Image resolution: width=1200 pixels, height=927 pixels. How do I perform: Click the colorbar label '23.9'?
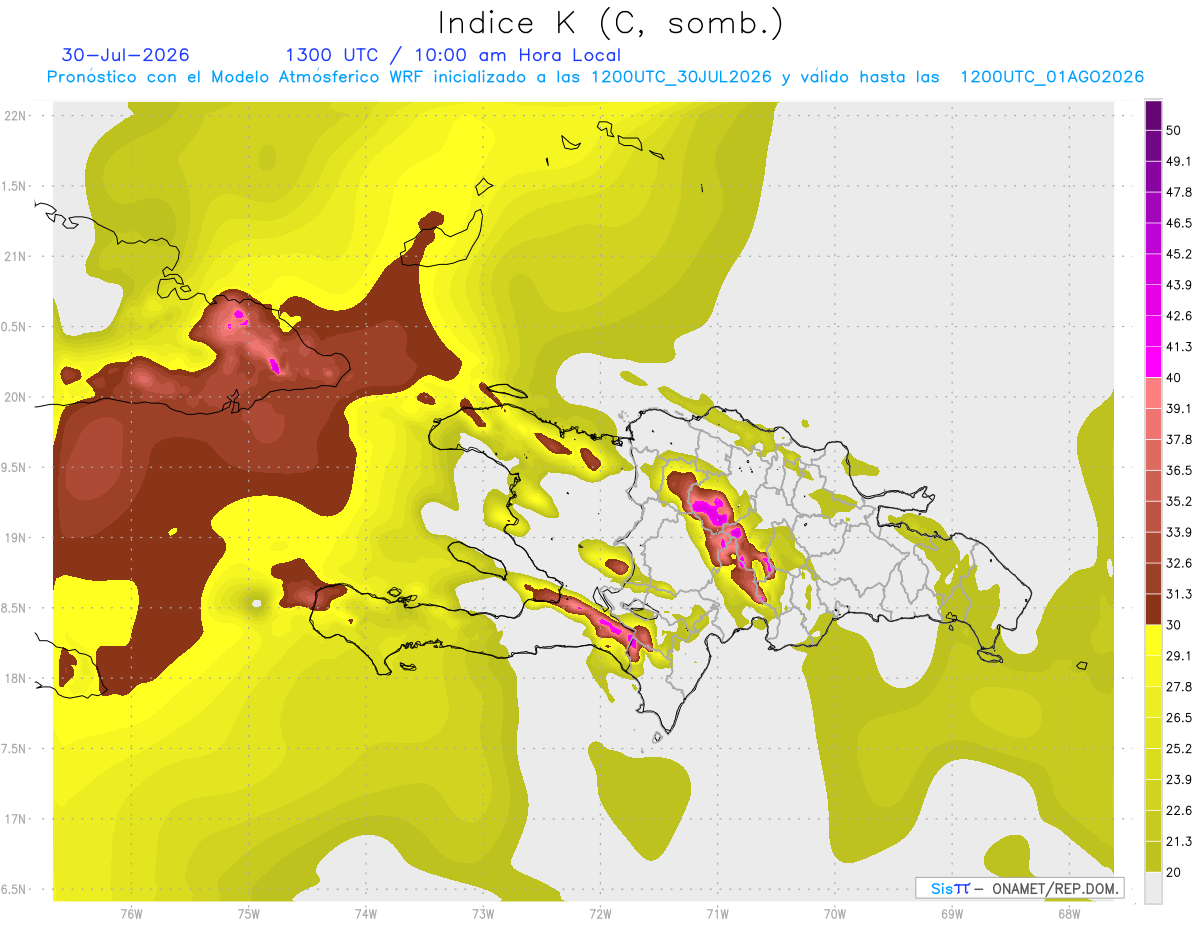click(x=1179, y=779)
